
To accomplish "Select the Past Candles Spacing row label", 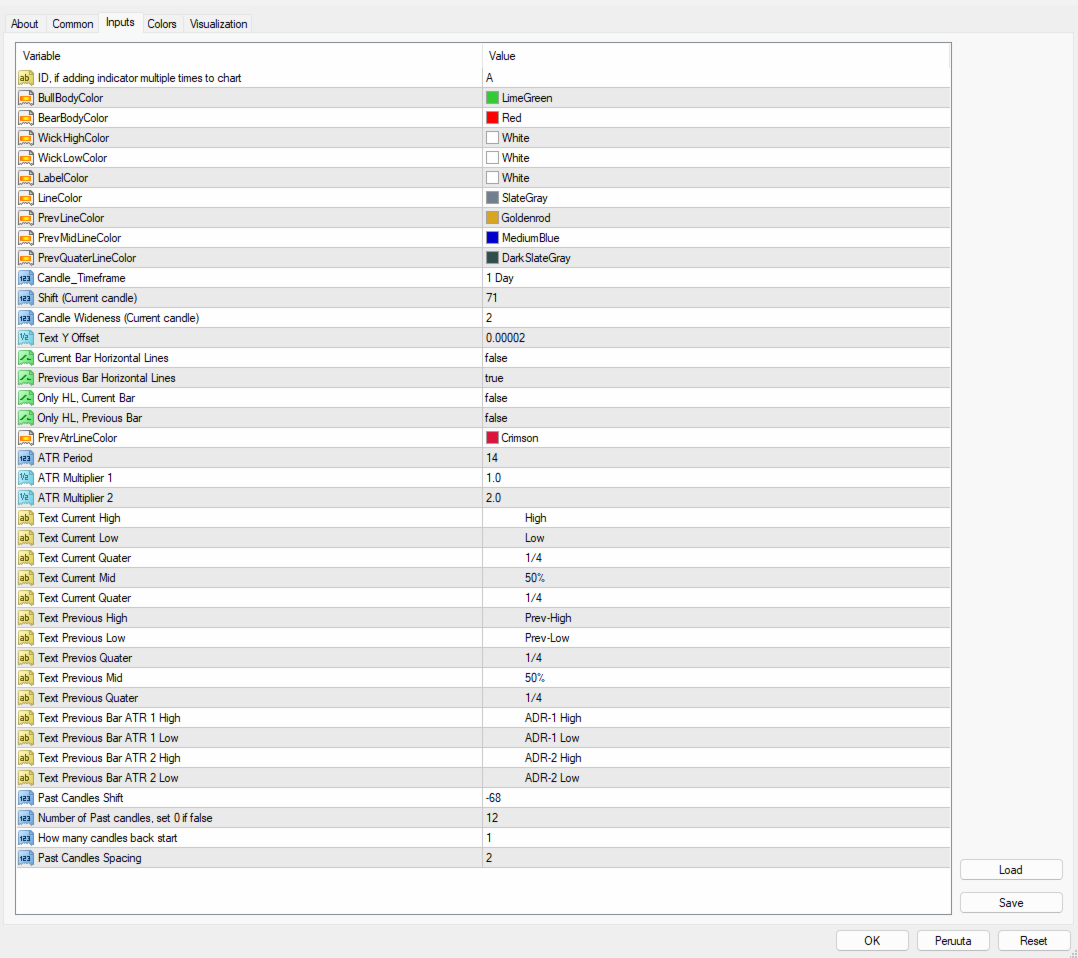I will click(x=89, y=858).
